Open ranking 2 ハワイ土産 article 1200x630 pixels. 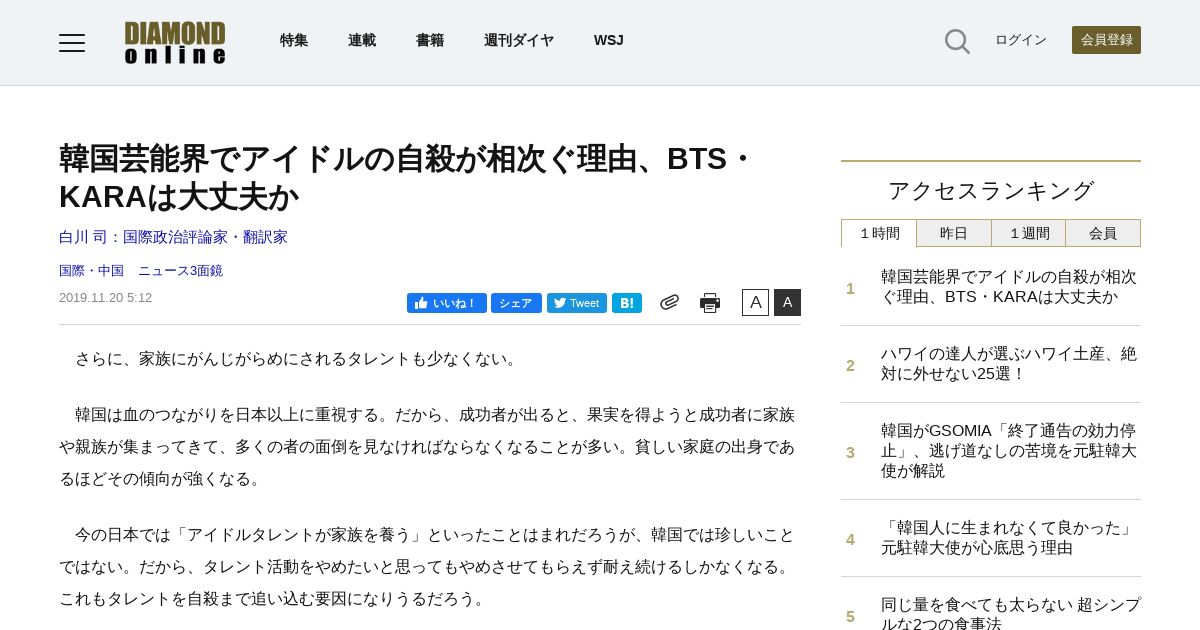1010,364
